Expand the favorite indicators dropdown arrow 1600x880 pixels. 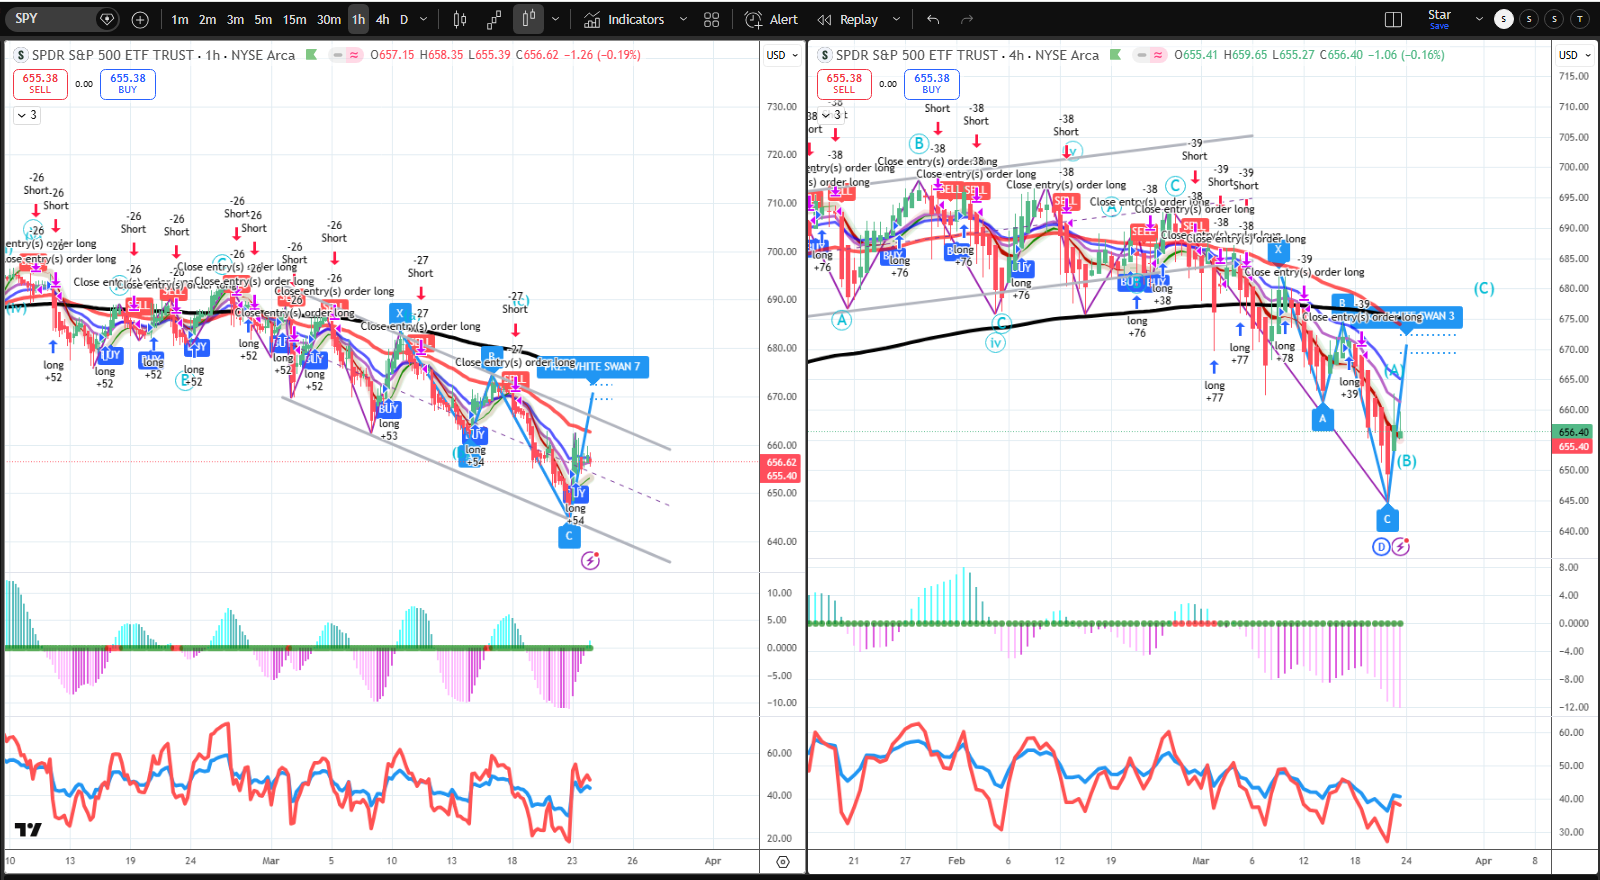pos(683,19)
